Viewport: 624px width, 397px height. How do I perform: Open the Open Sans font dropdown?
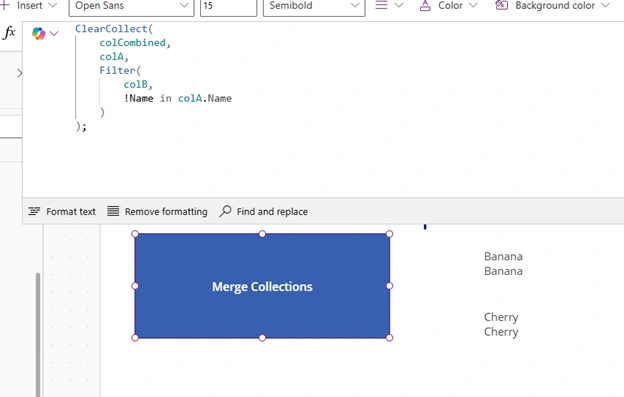tap(131, 6)
